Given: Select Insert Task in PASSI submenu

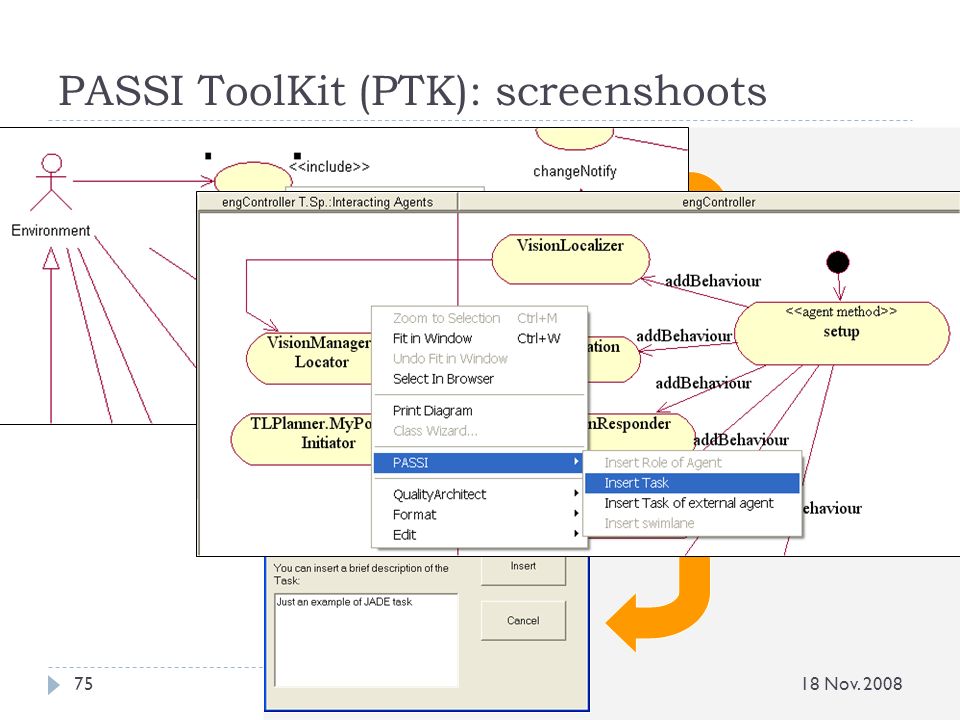Looking at the screenshot, I should coord(692,483).
